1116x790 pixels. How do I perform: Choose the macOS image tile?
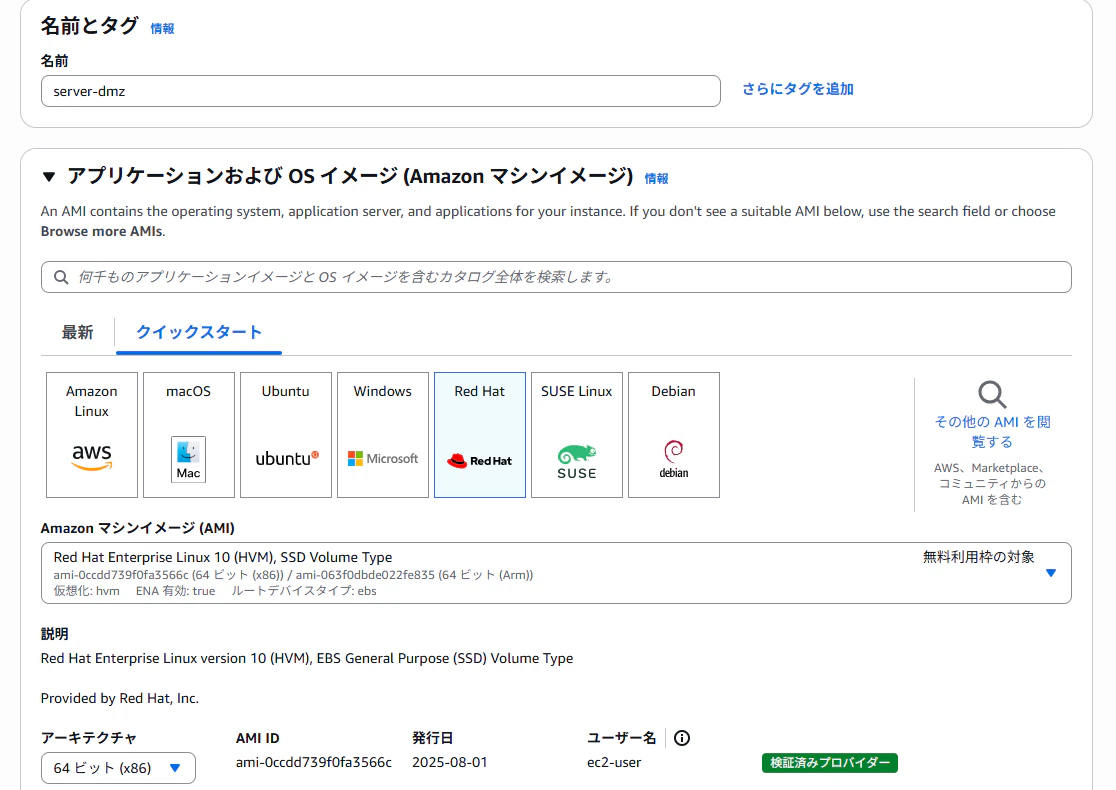coord(189,435)
